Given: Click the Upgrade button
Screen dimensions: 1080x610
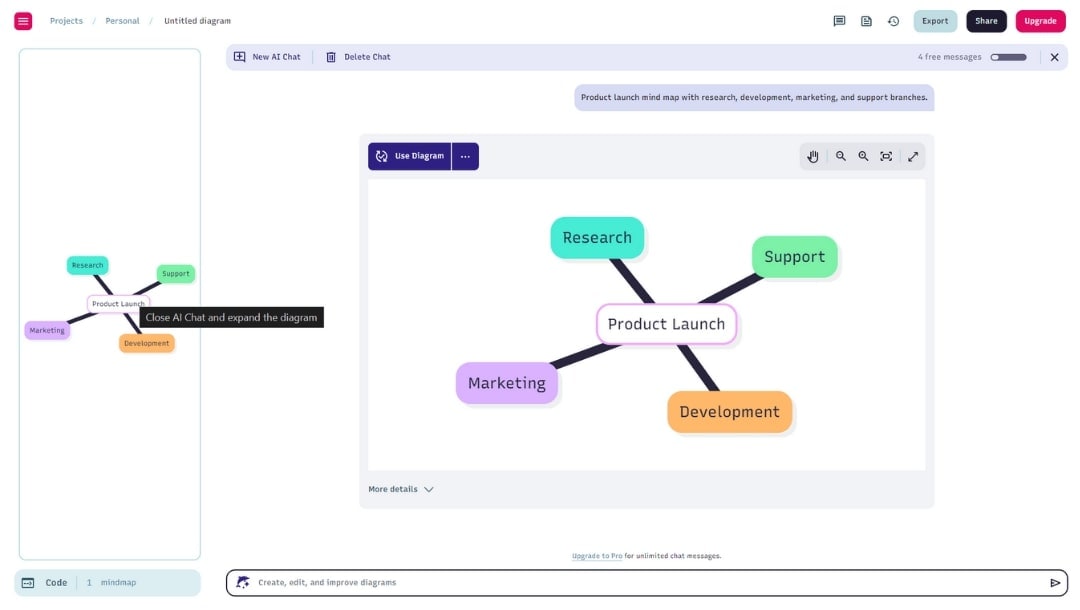Looking at the screenshot, I should click(x=1040, y=21).
